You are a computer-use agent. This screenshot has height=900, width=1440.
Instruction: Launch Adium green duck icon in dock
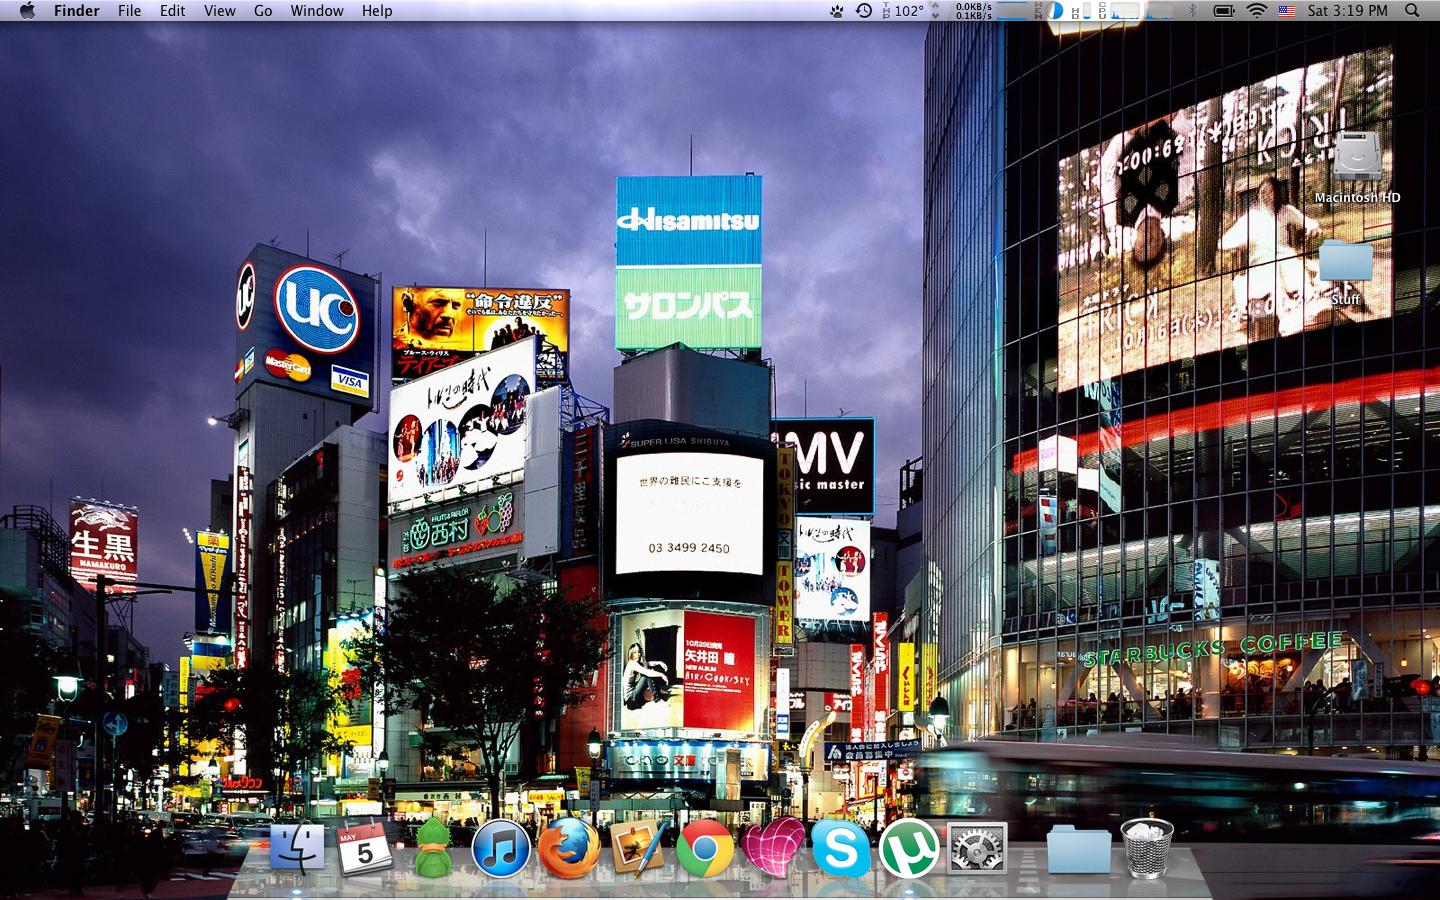(432, 849)
